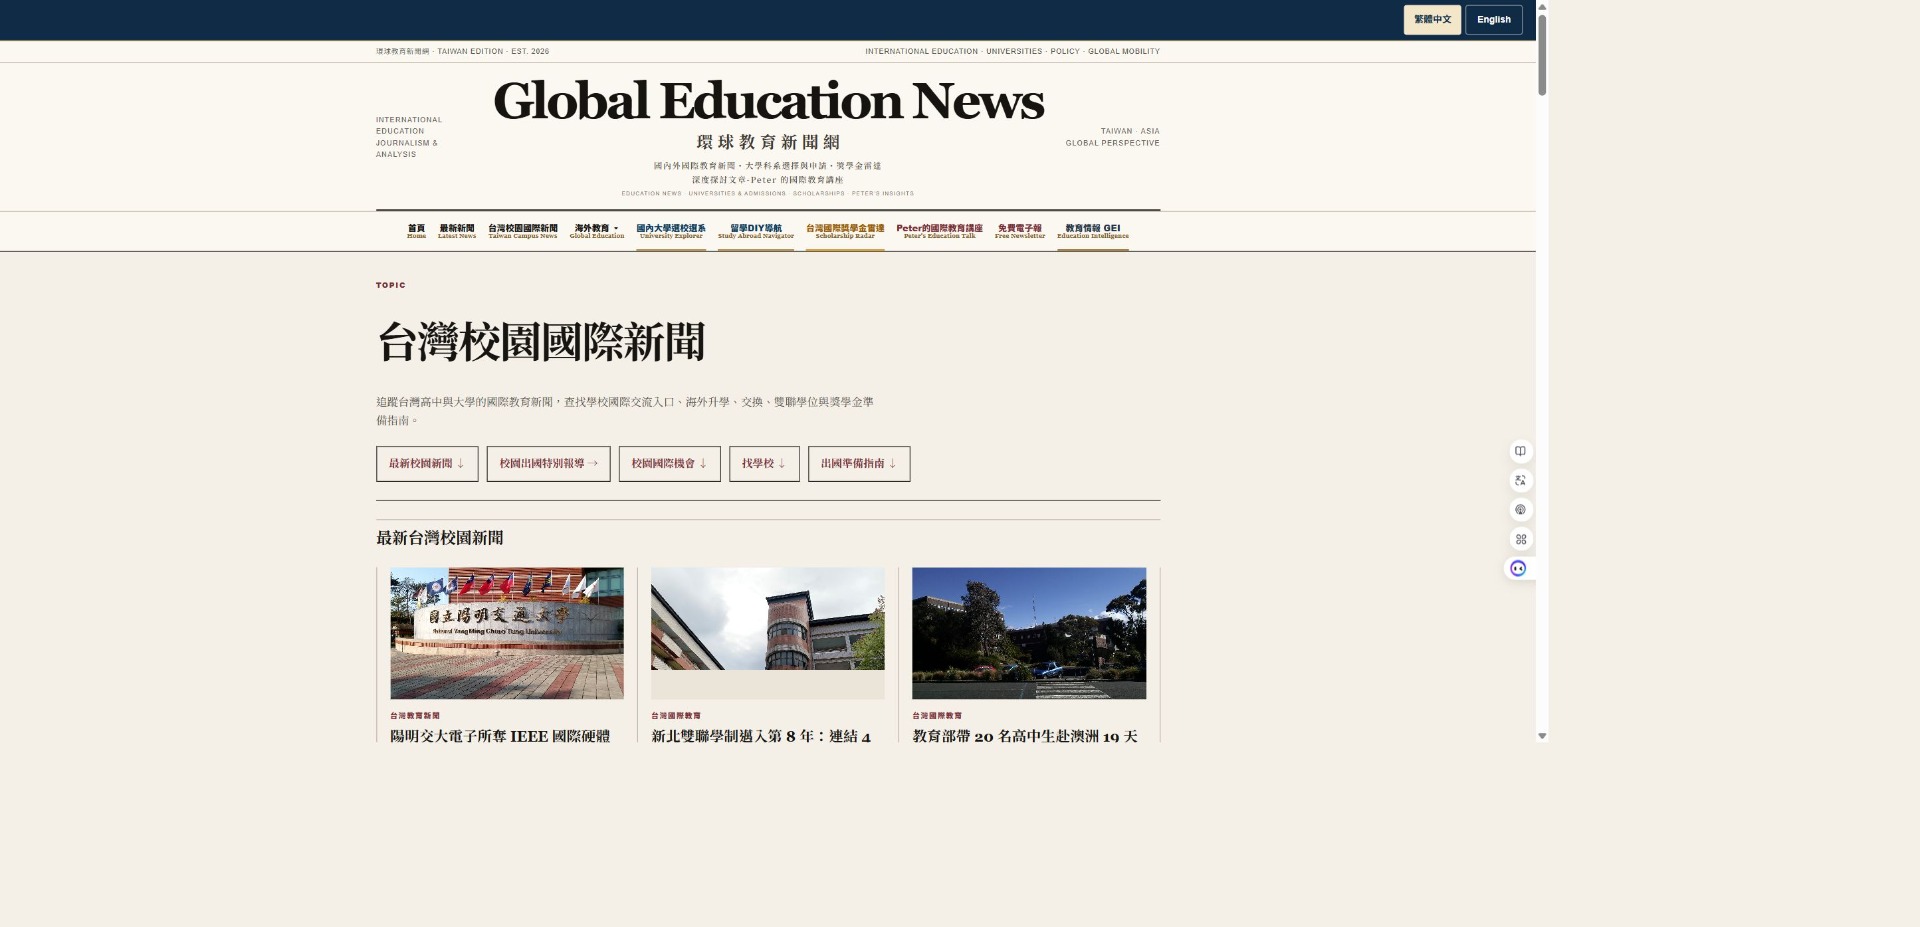Screen dimensions: 1920x927
Task: Open 台灣校園國際新聞 Taiwan Campus News nav item
Action: pyautogui.click(x=523, y=231)
